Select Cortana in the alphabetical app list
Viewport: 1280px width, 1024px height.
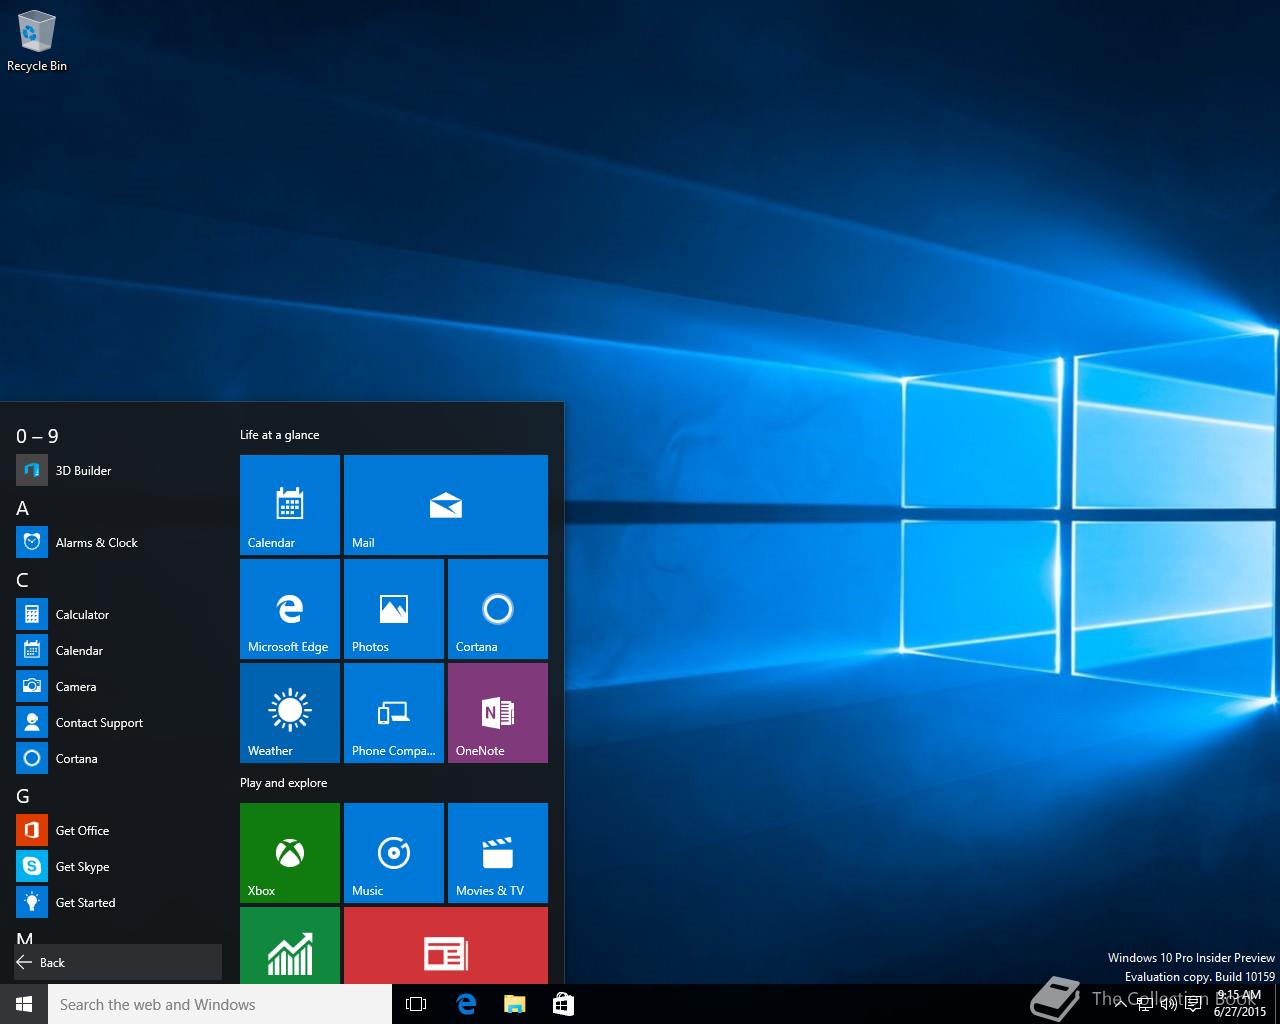[118, 758]
